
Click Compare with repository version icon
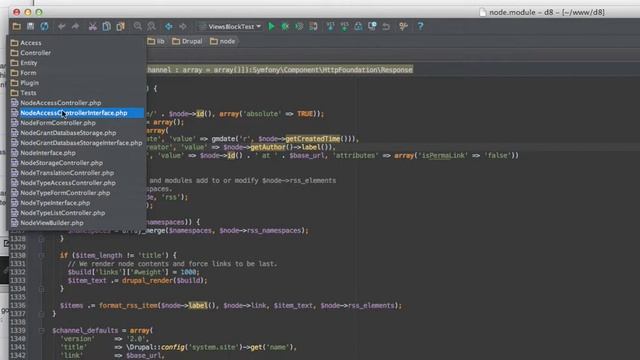[x=358, y=27]
